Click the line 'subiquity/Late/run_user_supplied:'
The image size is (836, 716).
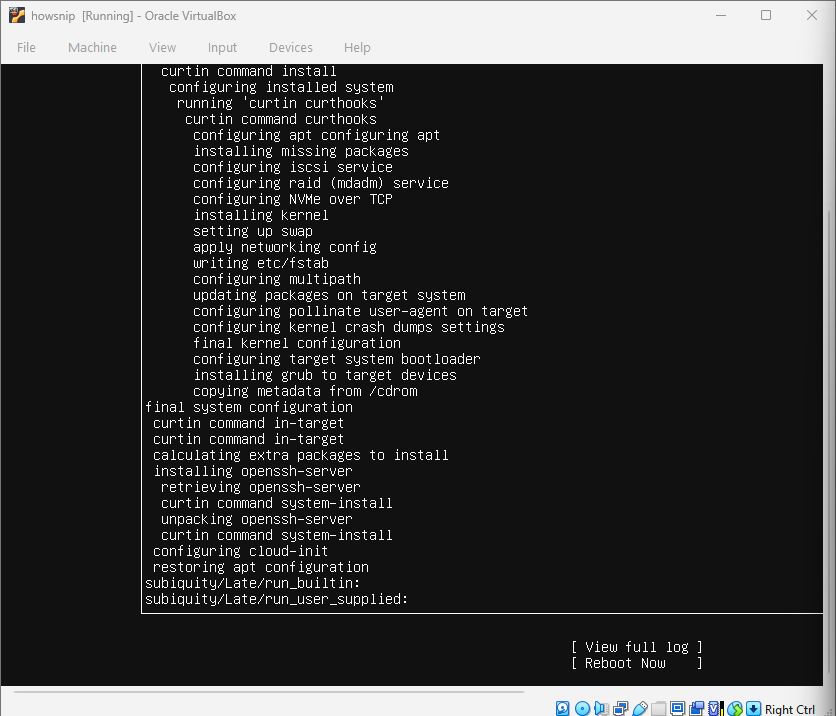coord(277,599)
